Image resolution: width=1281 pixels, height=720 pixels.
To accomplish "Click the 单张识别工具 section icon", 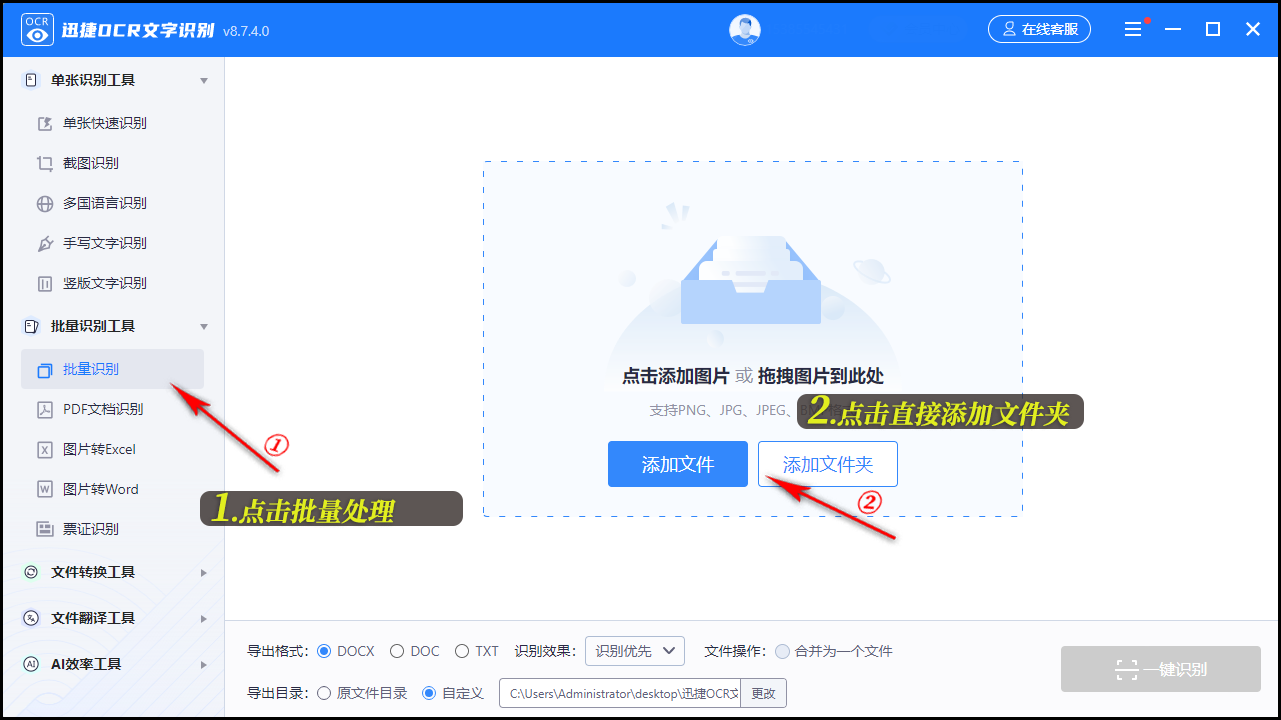I will tap(31, 80).
